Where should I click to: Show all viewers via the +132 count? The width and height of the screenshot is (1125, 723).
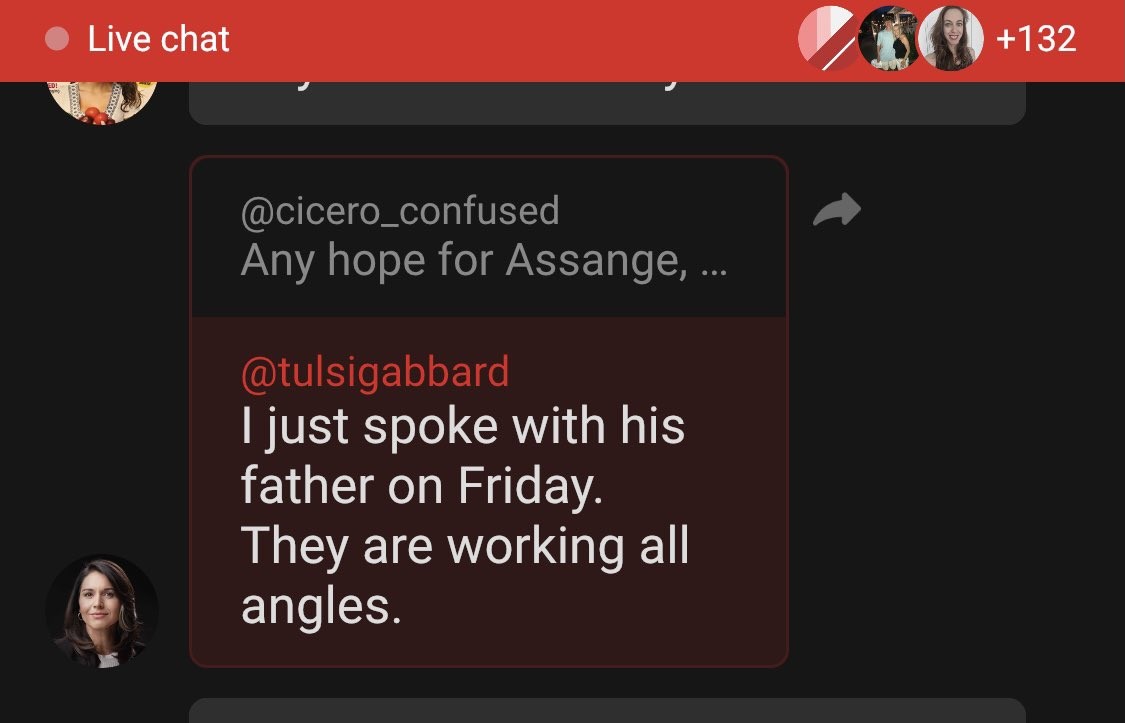coord(1036,39)
